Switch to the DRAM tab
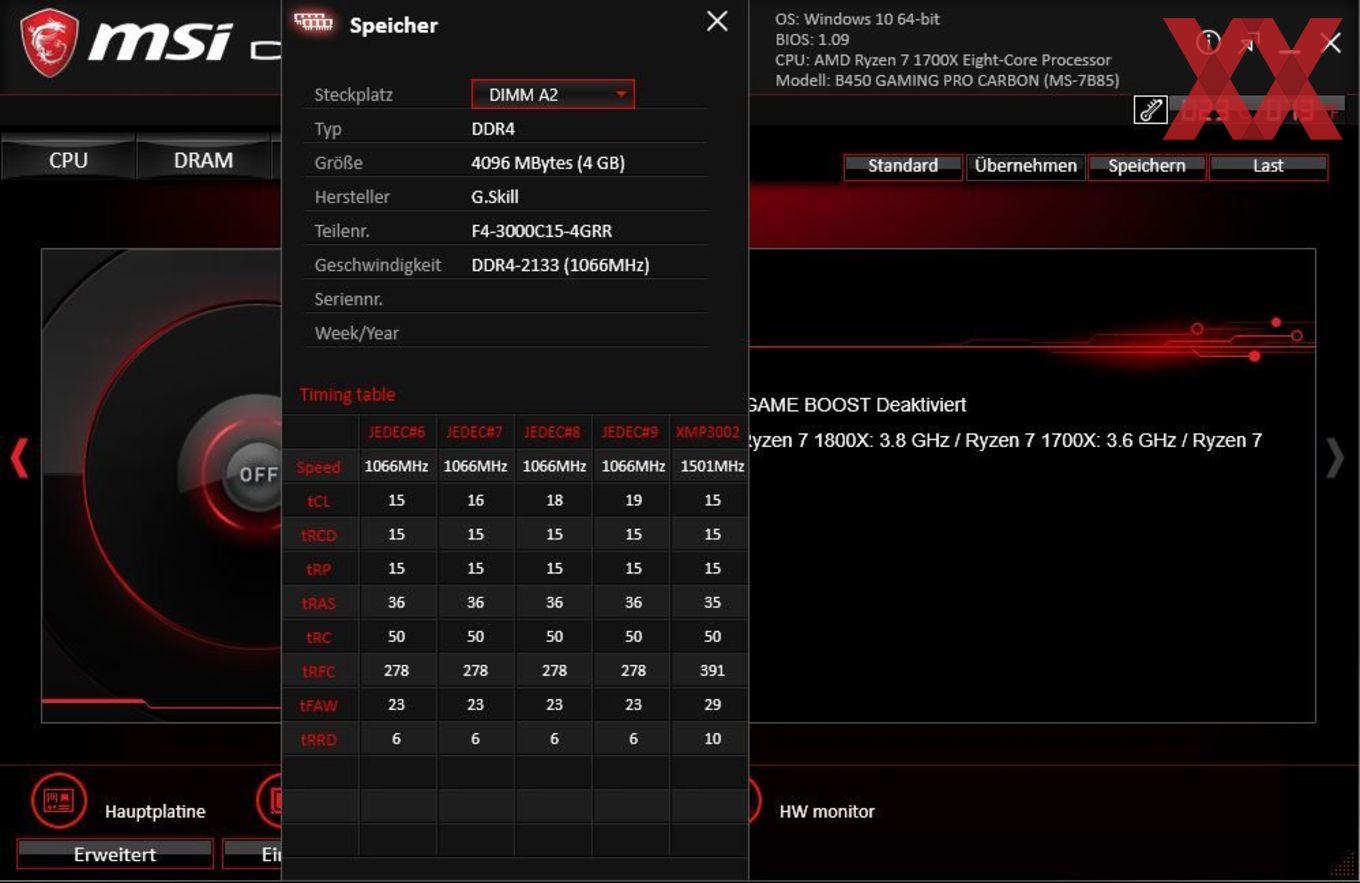The width and height of the screenshot is (1360, 883). coord(204,160)
